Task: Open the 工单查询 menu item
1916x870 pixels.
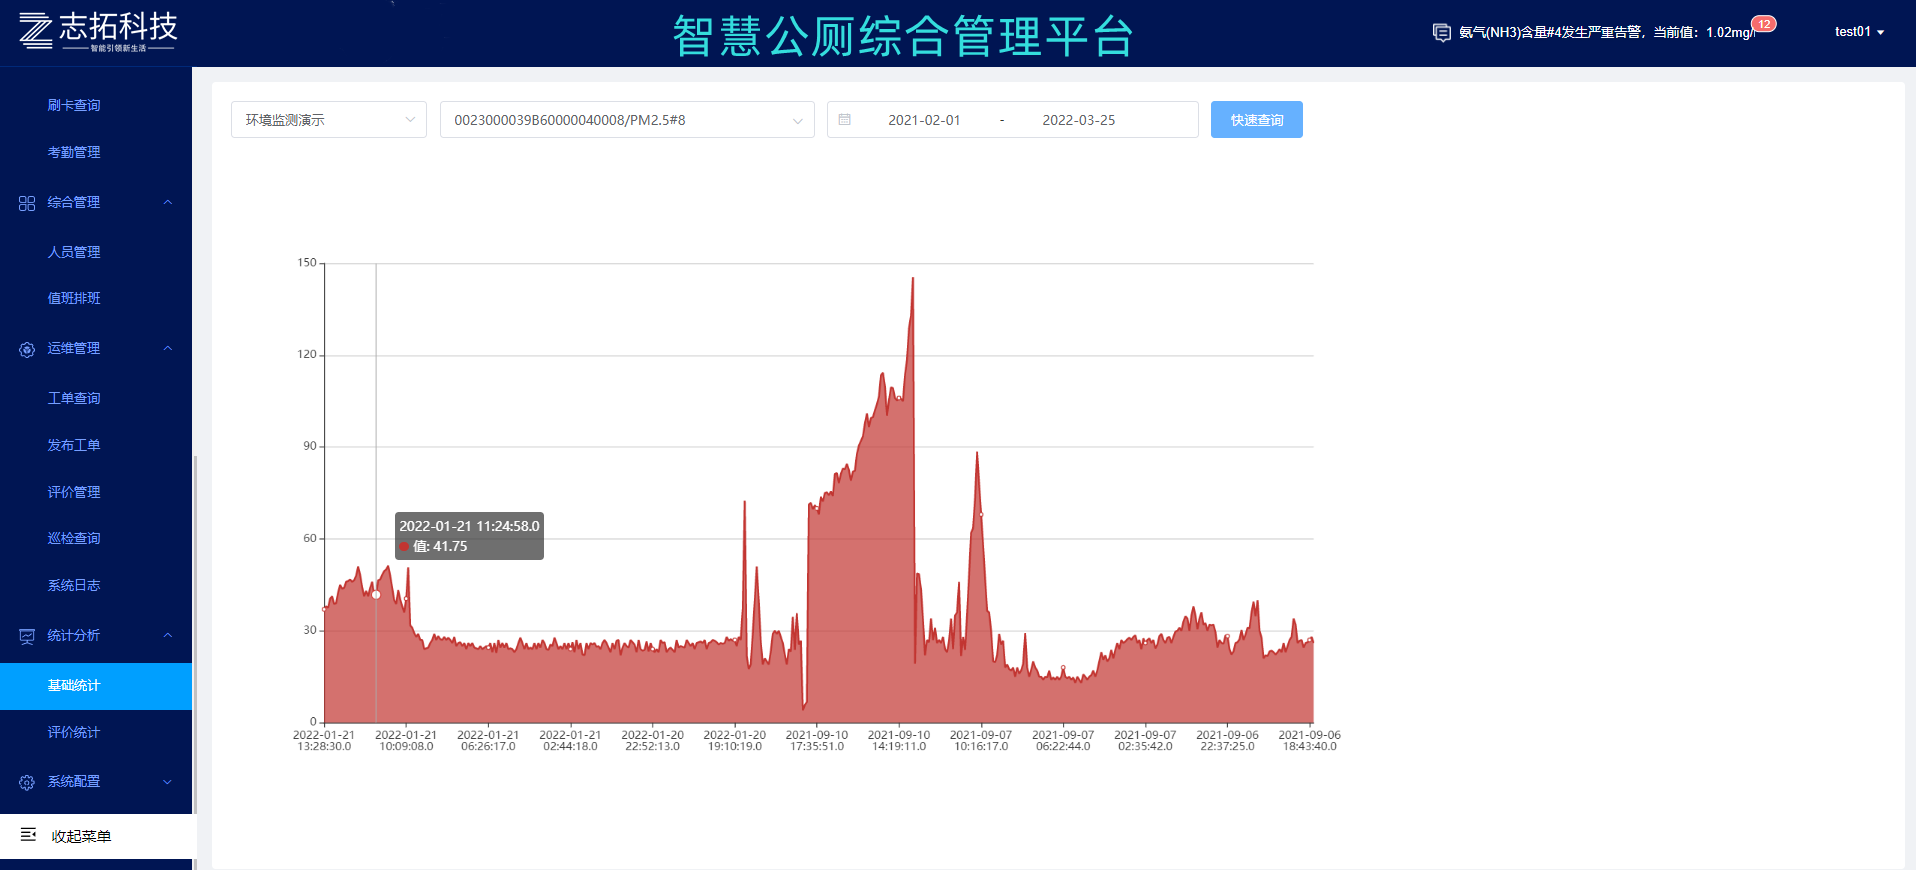Action: pyautogui.click(x=74, y=398)
